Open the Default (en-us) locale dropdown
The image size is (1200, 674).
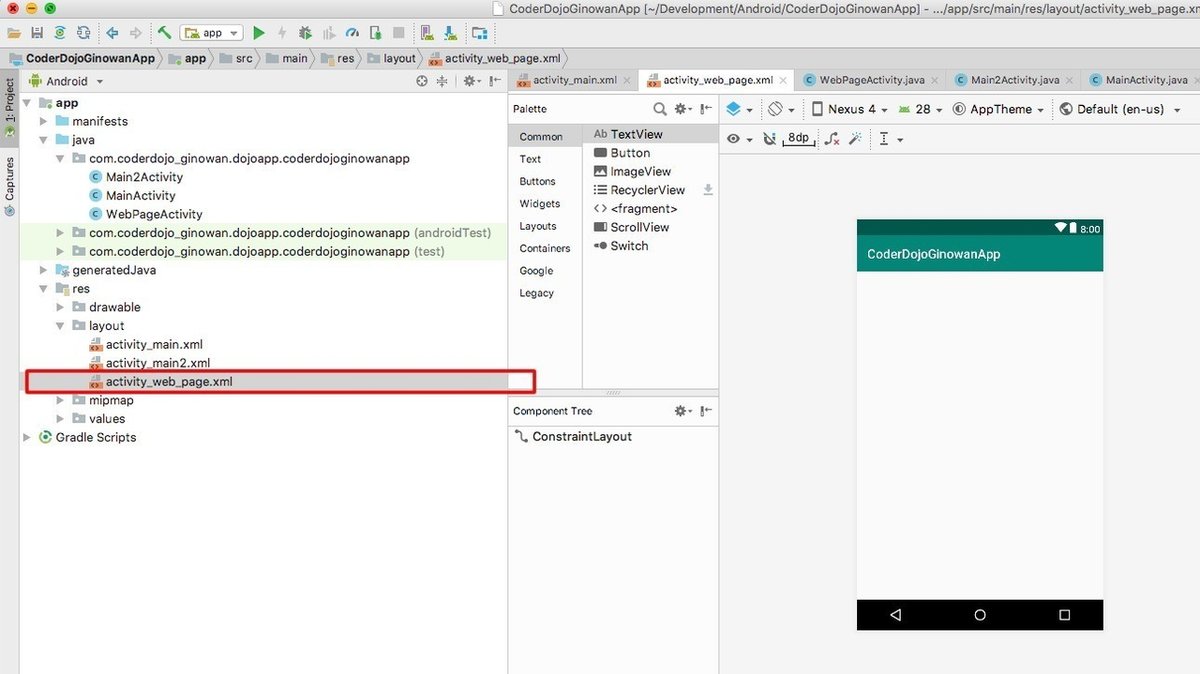(1120, 109)
